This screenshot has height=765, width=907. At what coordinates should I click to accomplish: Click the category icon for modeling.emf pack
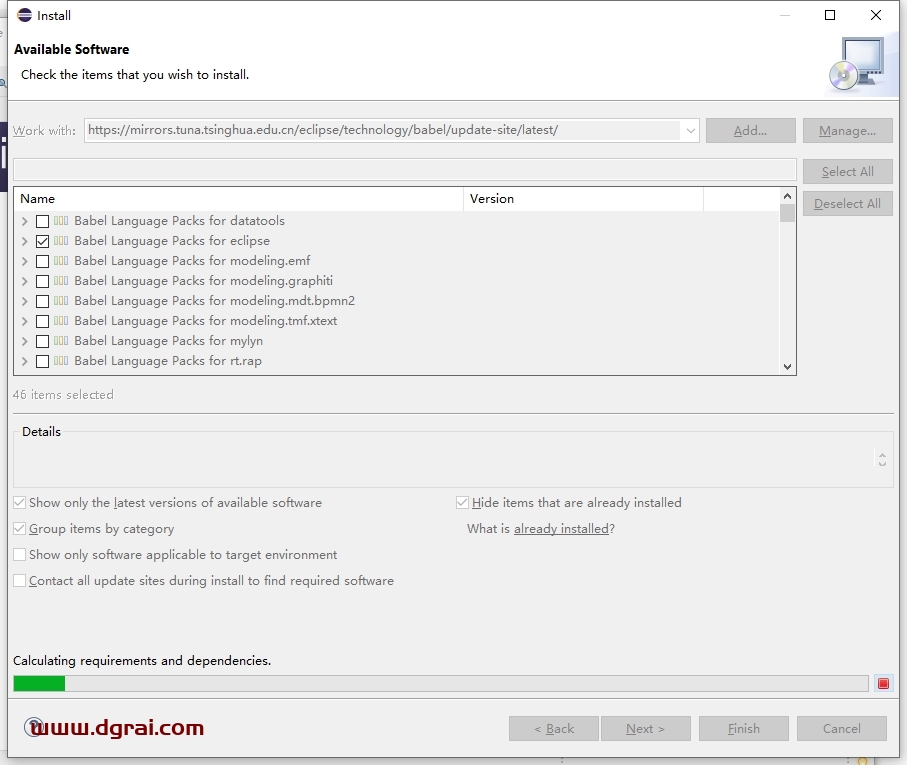(x=61, y=260)
